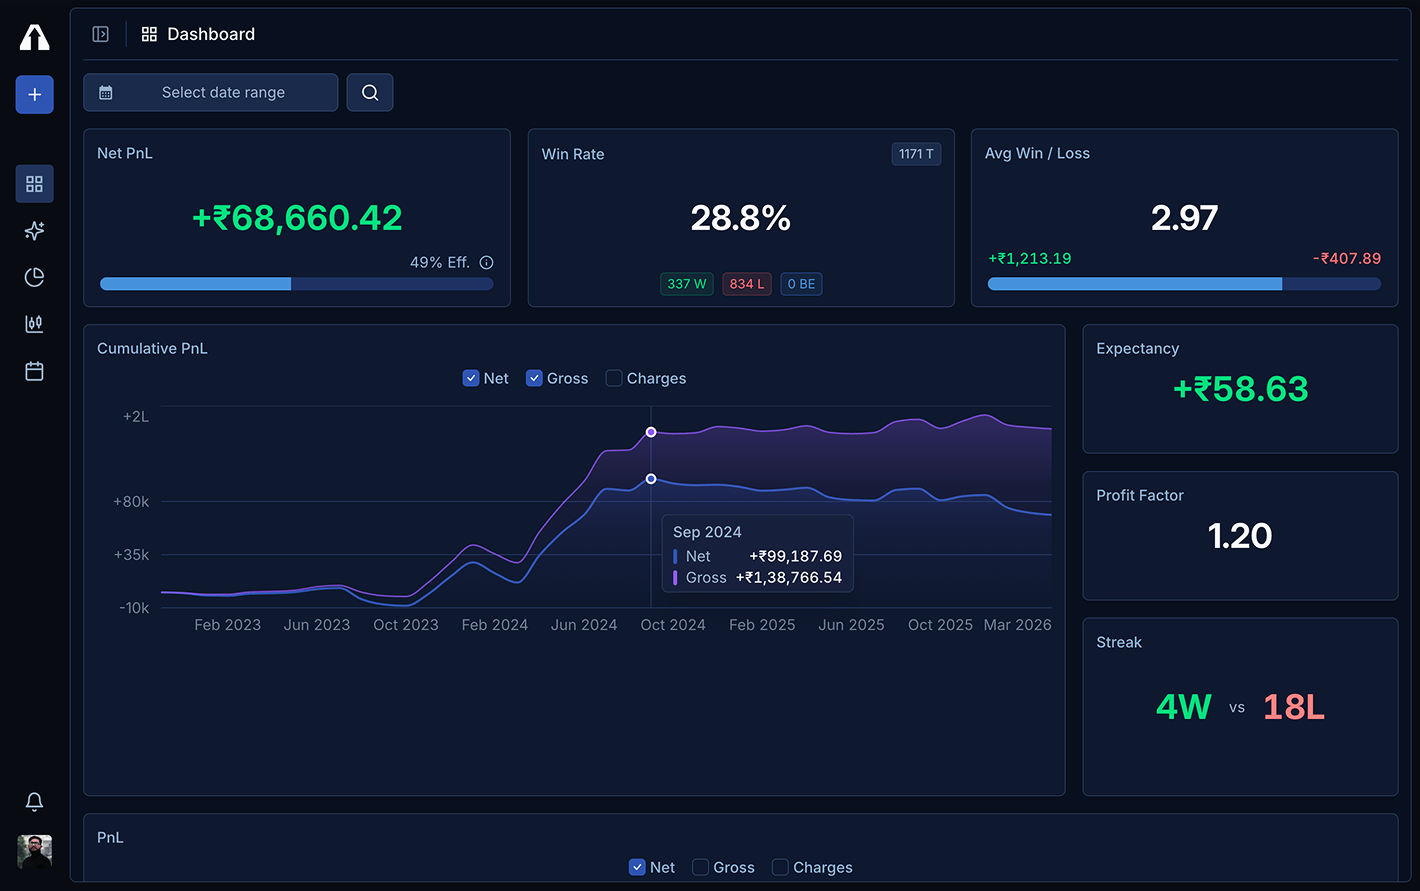Viewport: 1420px width, 891px height.
Task: Open the AI insights sparkles icon
Action: tap(34, 231)
